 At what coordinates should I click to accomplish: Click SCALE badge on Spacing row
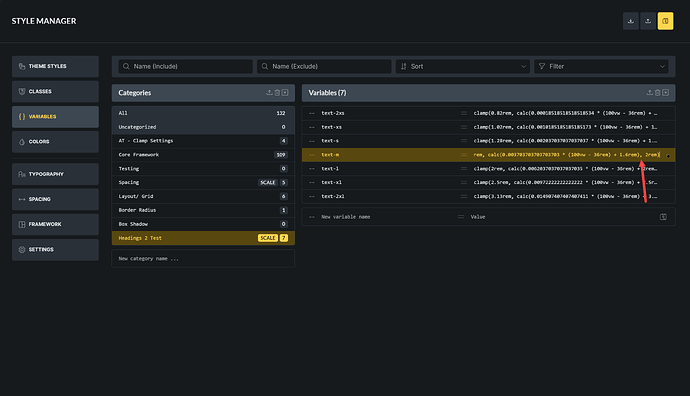coord(268,183)
